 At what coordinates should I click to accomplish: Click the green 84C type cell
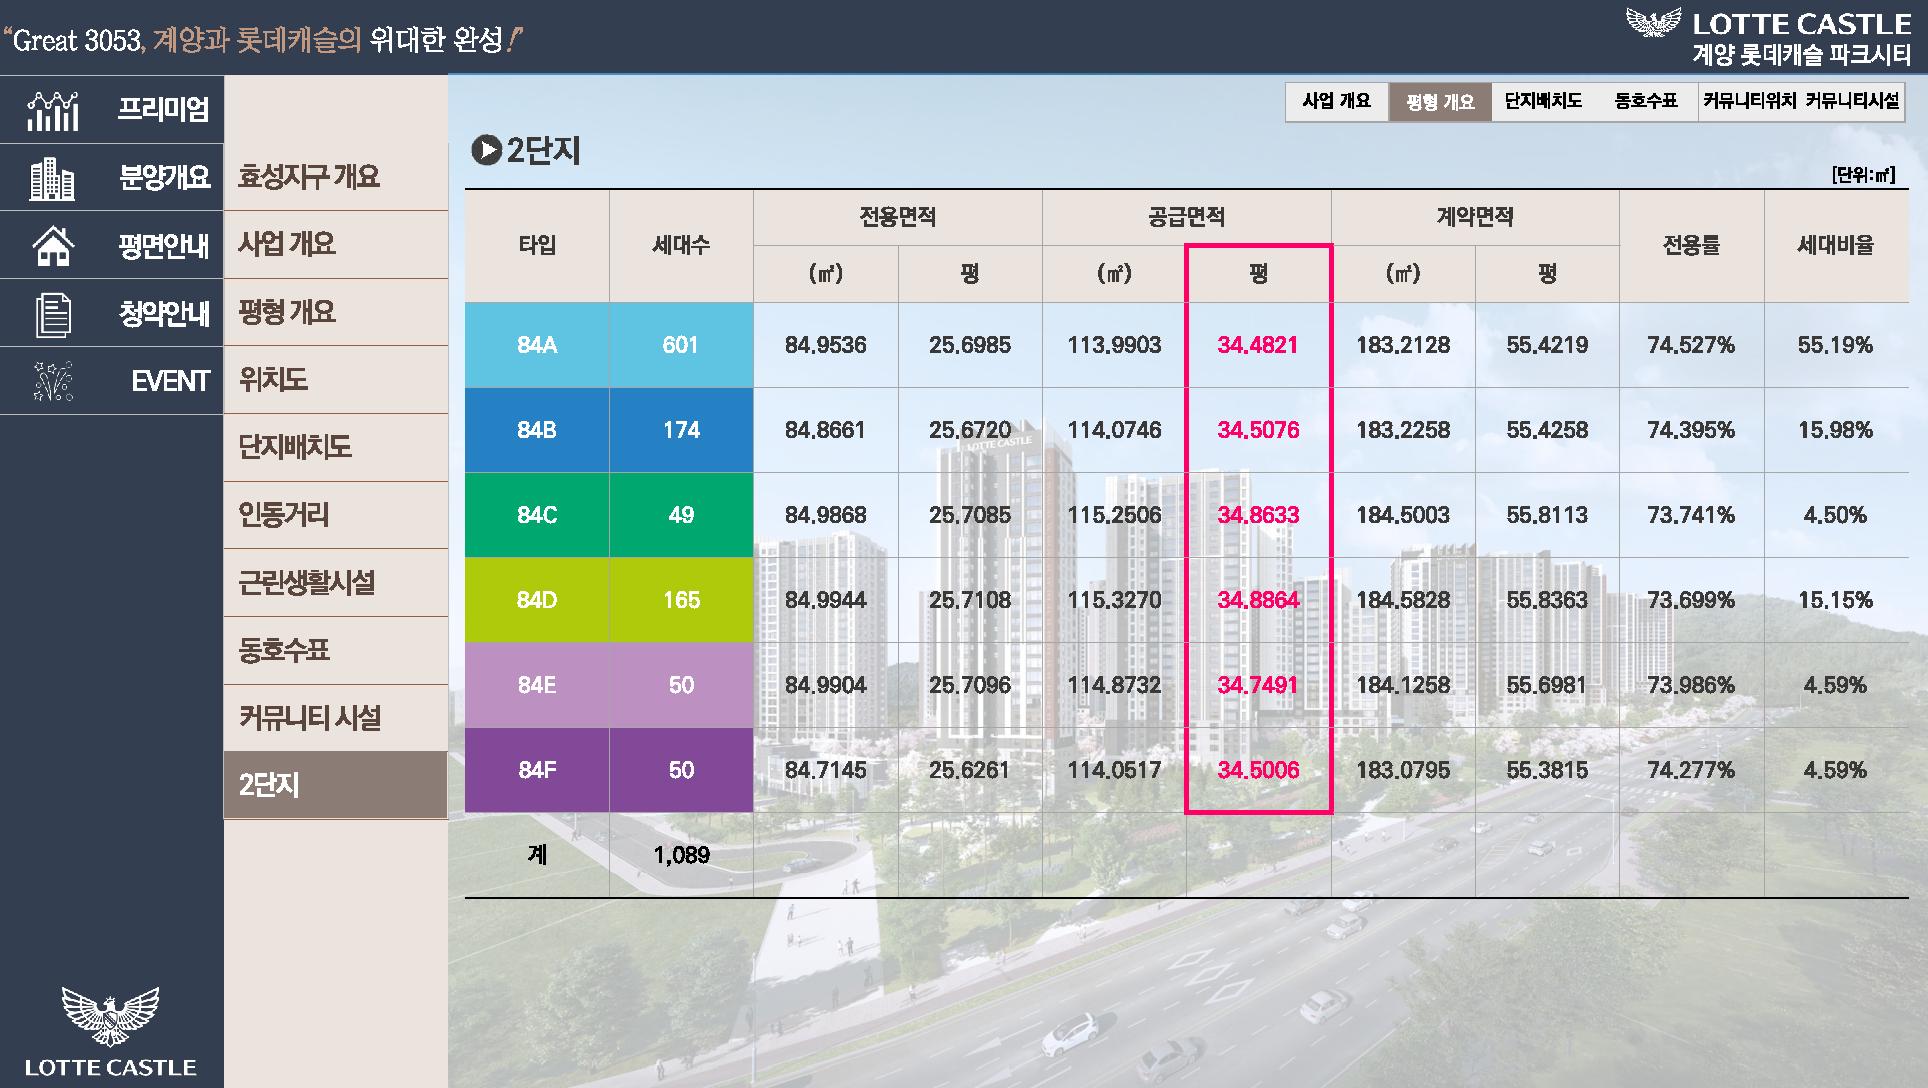coord(537,515)
